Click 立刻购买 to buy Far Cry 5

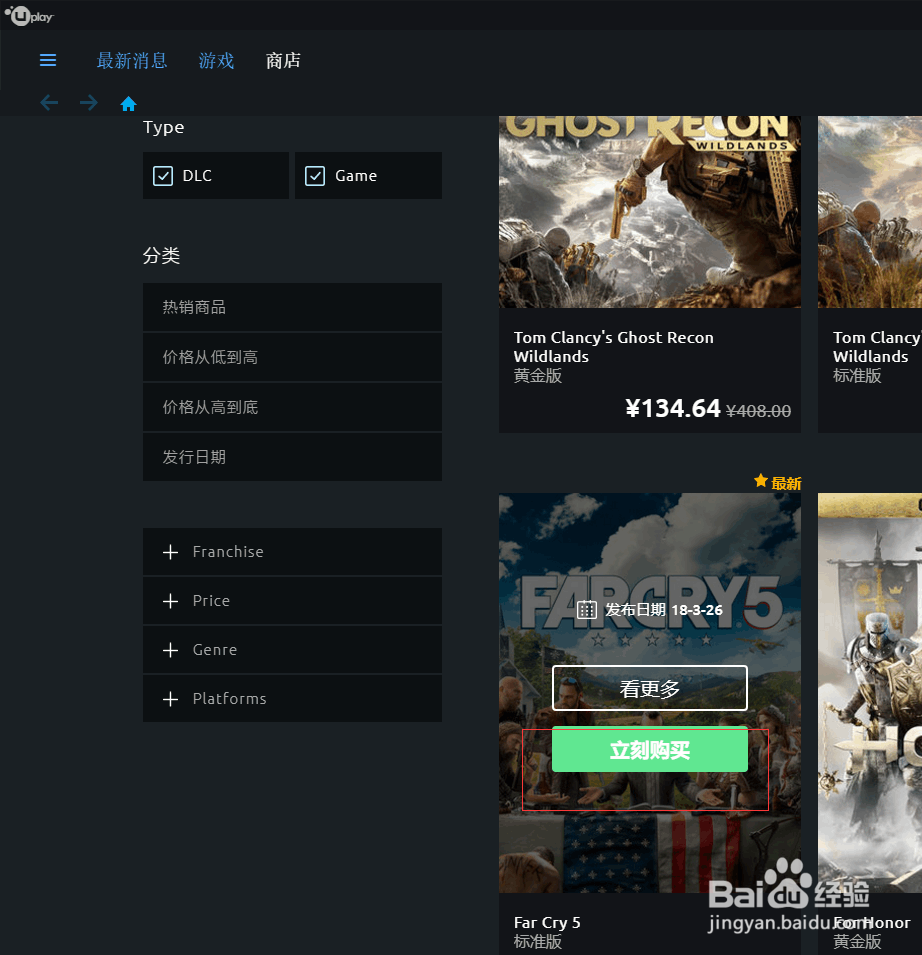click(x=650, y=750)
